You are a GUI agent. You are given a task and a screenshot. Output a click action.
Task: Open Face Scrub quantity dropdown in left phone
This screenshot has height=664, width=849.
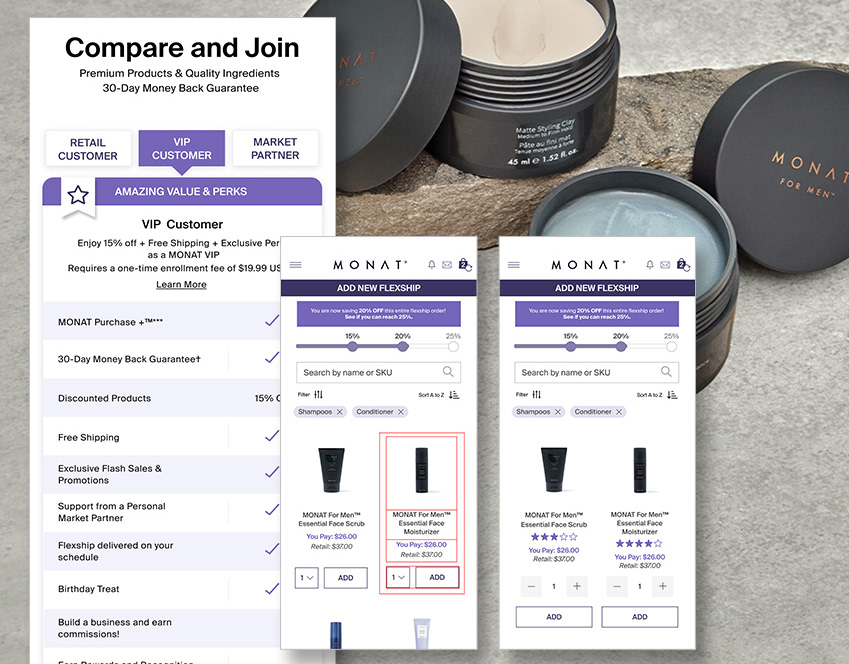pyautogui.click(x=306, y=578)
